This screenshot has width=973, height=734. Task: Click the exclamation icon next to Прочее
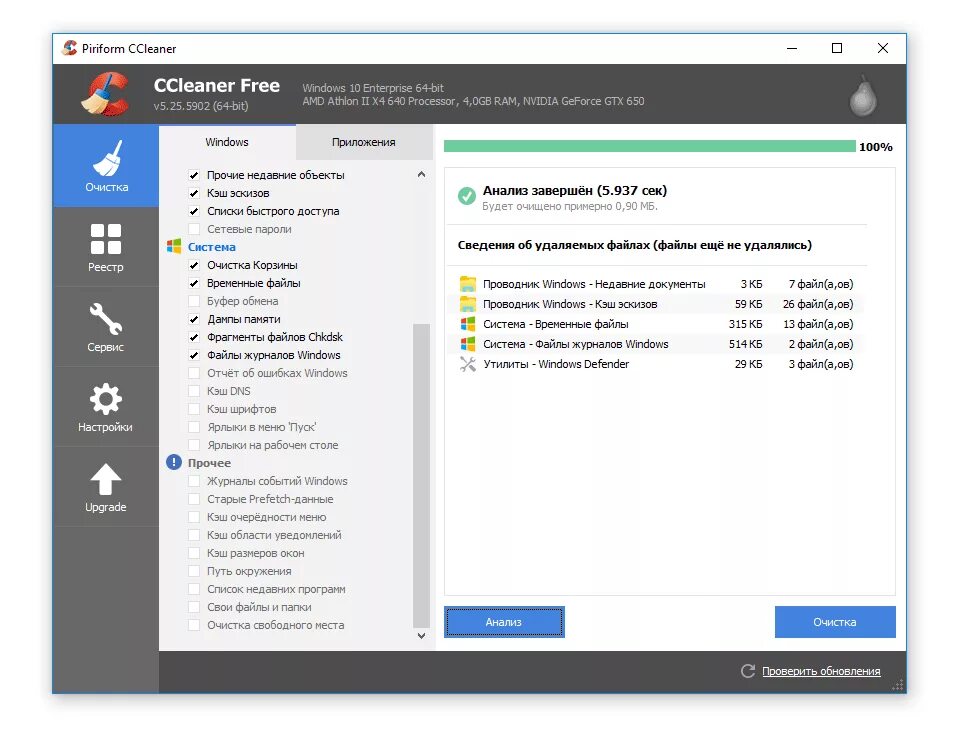174,462
